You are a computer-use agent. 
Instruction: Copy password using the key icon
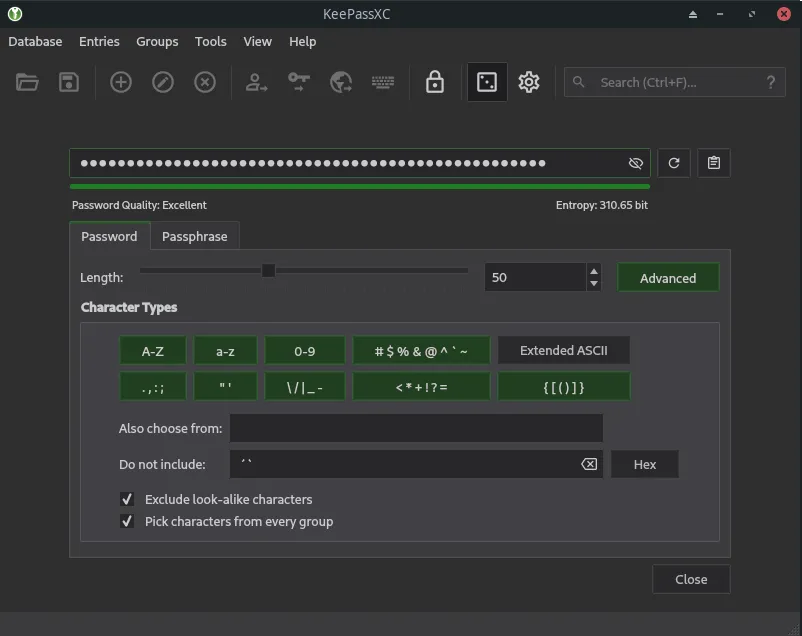click(299, 82)
